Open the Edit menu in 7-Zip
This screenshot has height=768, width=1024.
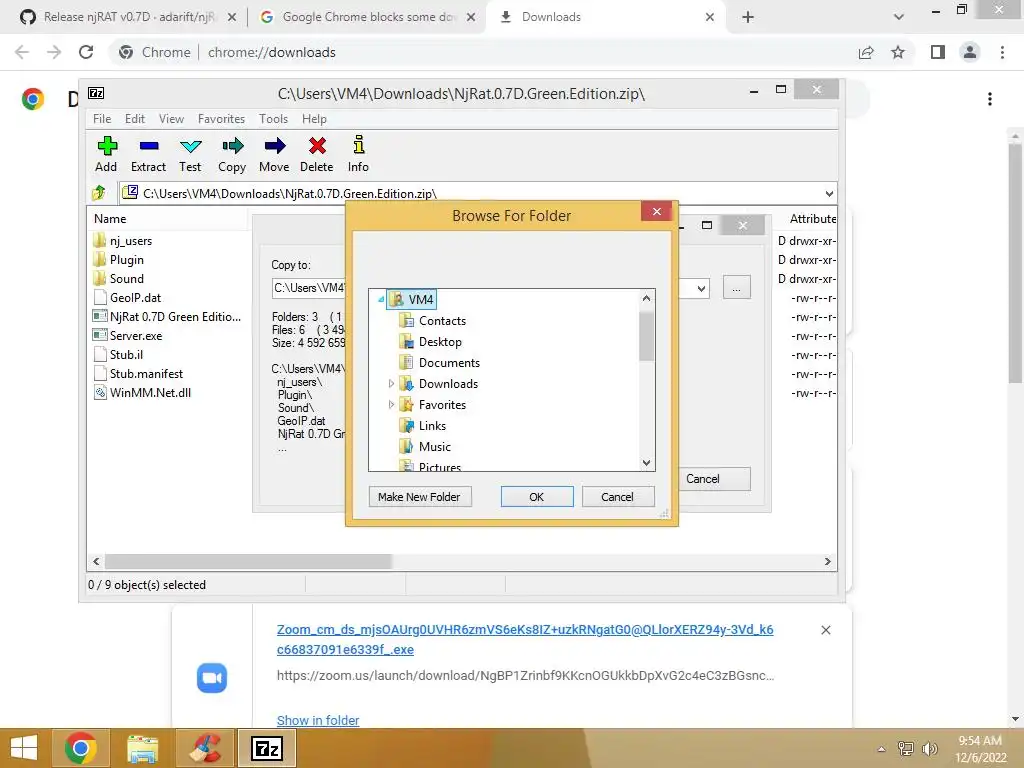135,119
